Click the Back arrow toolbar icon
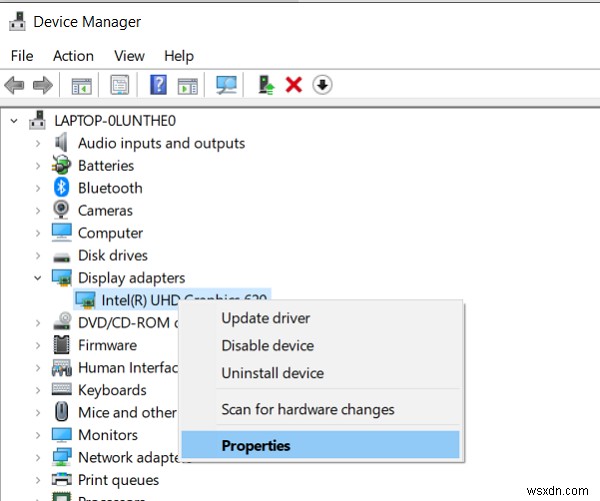Screen dimensions: 600x501 point(15,85)
